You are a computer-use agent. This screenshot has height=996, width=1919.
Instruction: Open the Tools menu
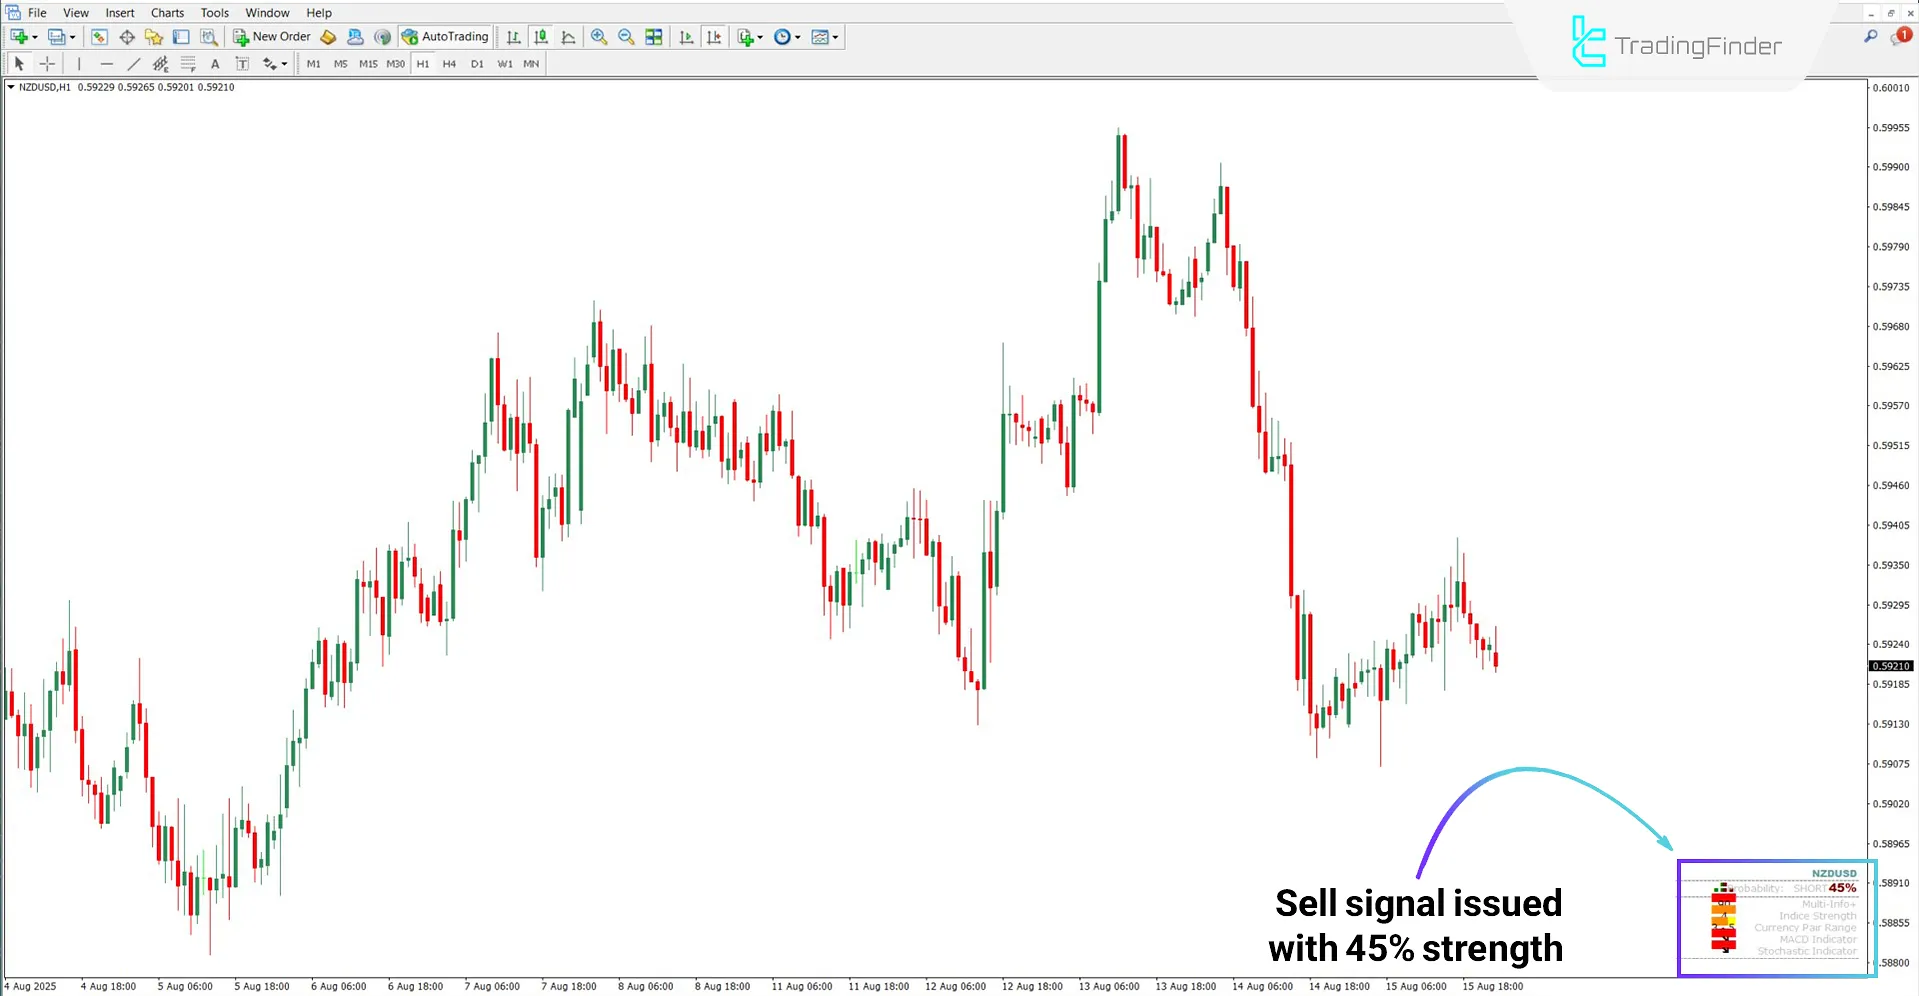(x=213, y=12)
